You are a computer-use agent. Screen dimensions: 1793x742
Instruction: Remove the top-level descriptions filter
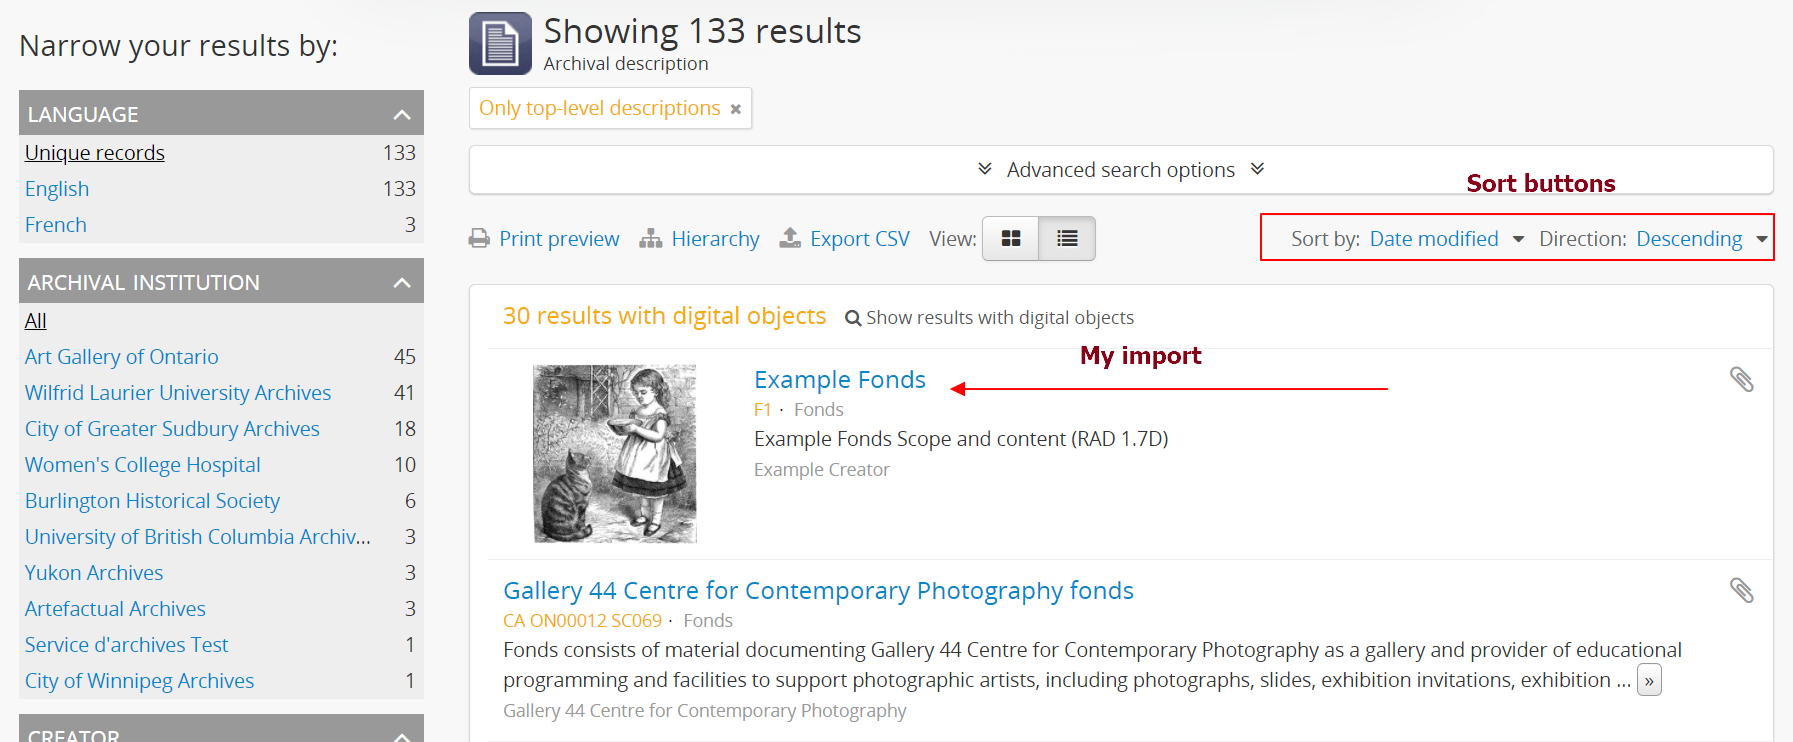(736, 109)
